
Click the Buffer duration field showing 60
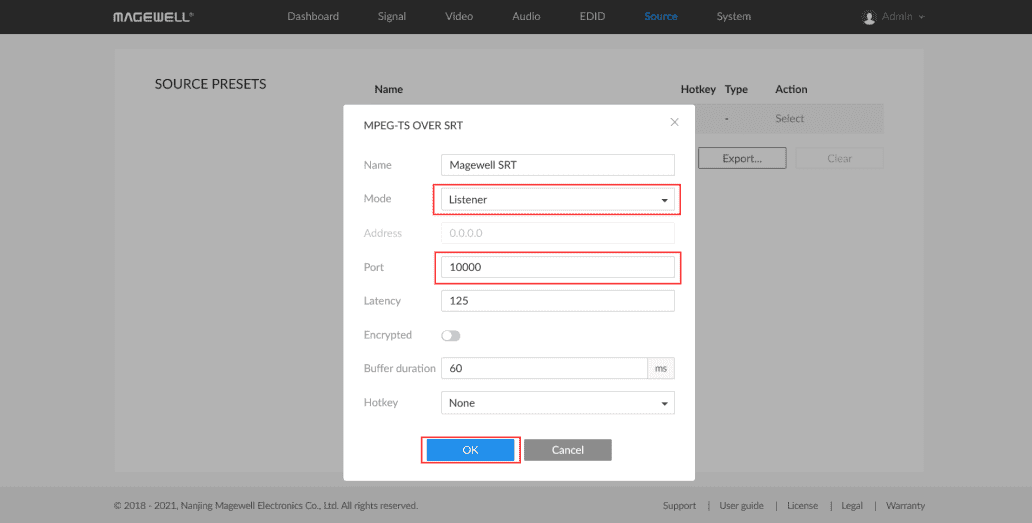pyautogui.click(x=544, y=368)
